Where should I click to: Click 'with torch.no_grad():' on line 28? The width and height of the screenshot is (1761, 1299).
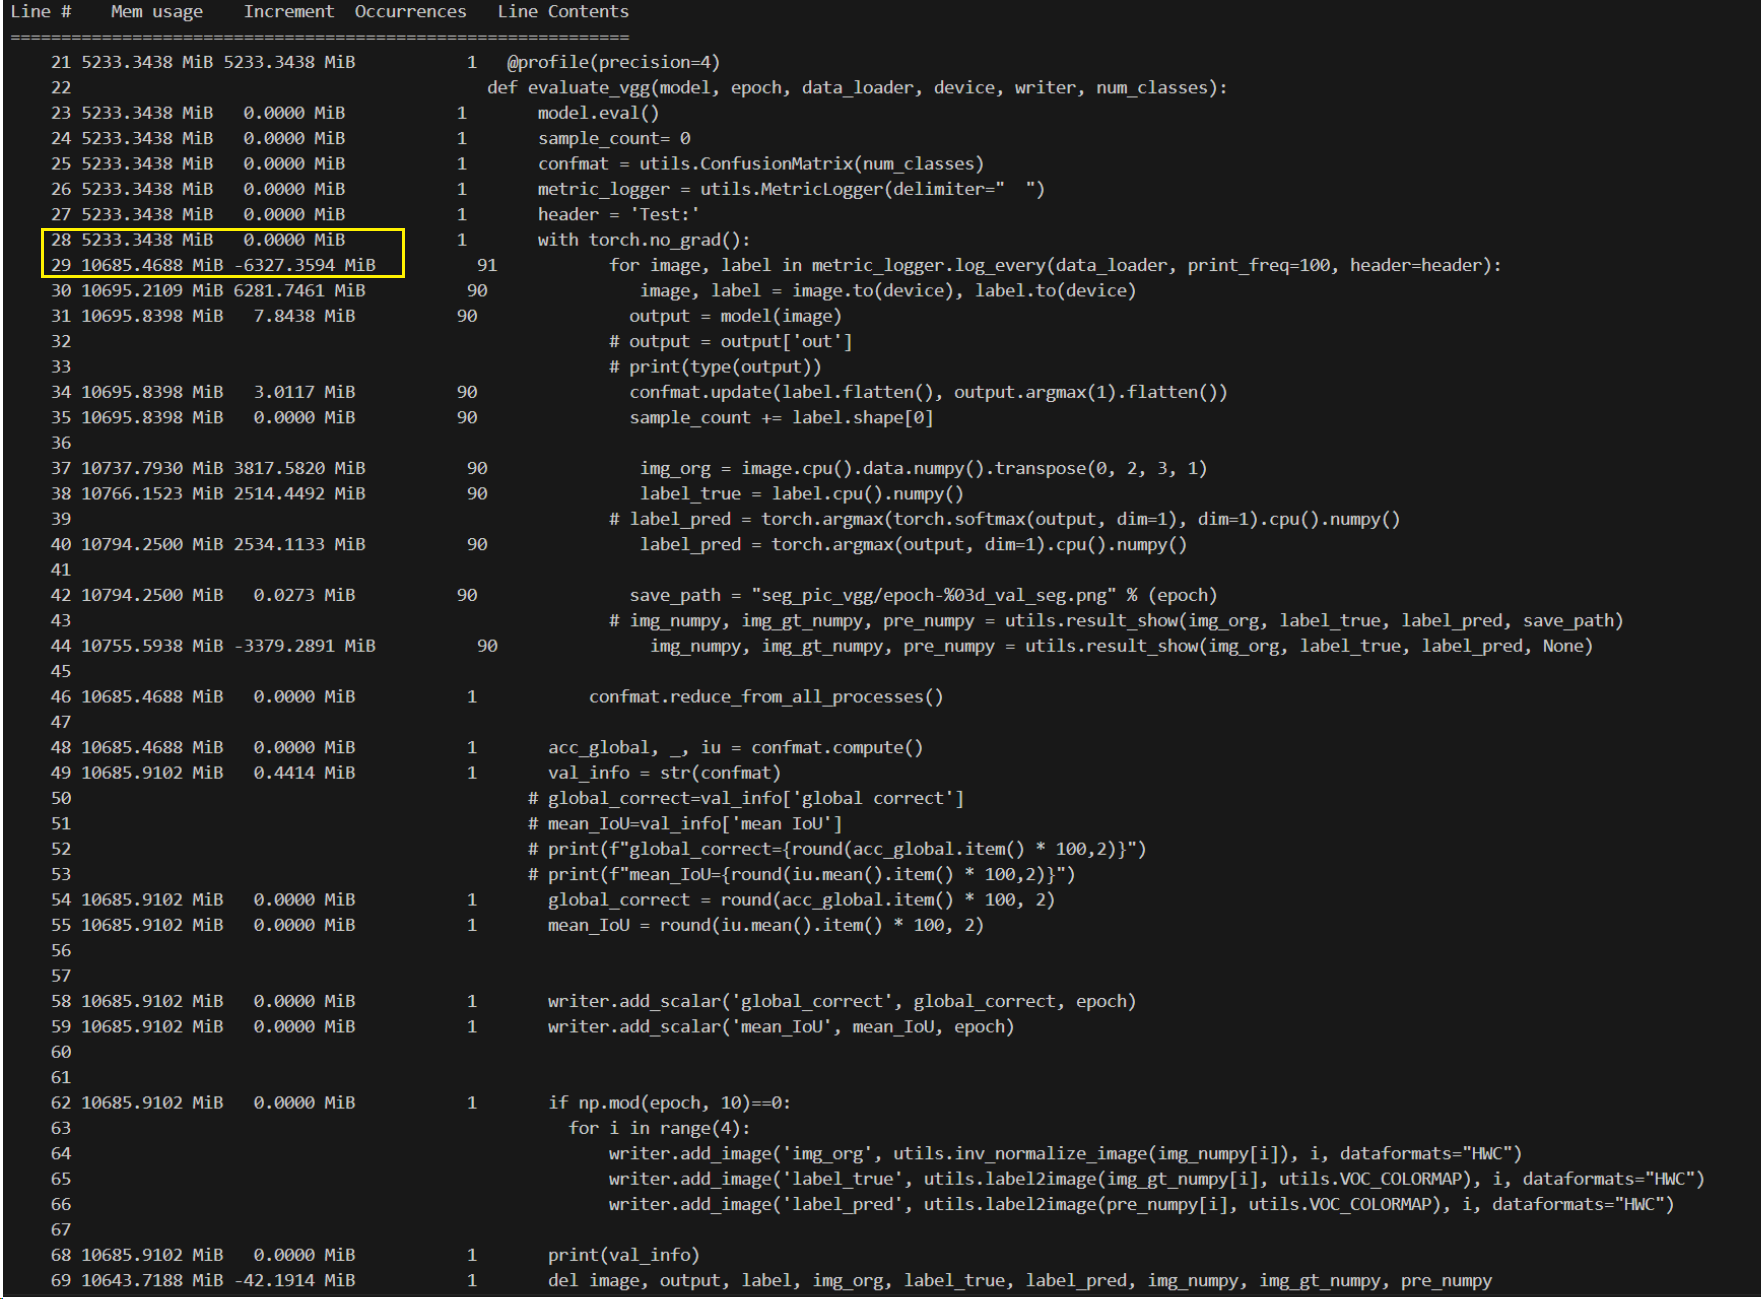(644, 240)
